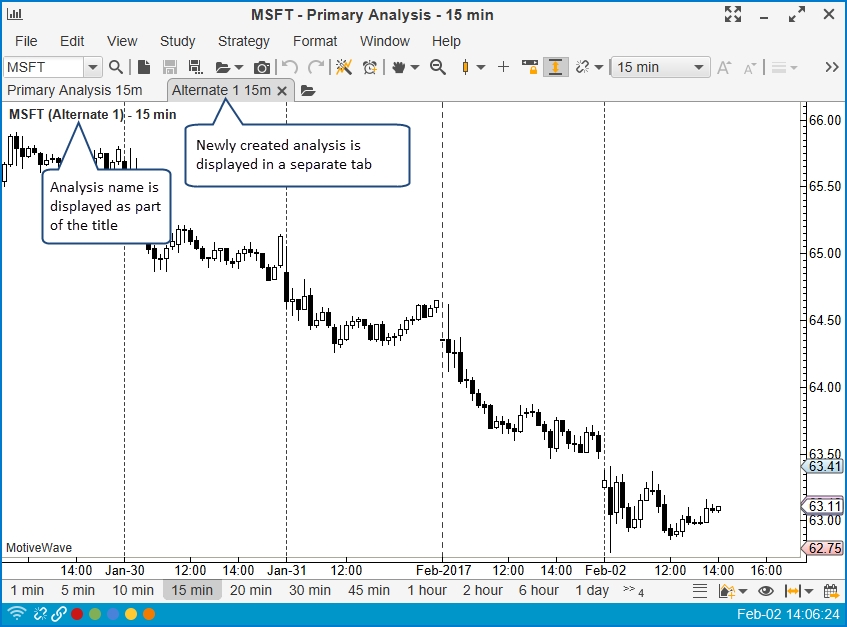Switch bar size to 1 hour

click(x=427, y=590)
